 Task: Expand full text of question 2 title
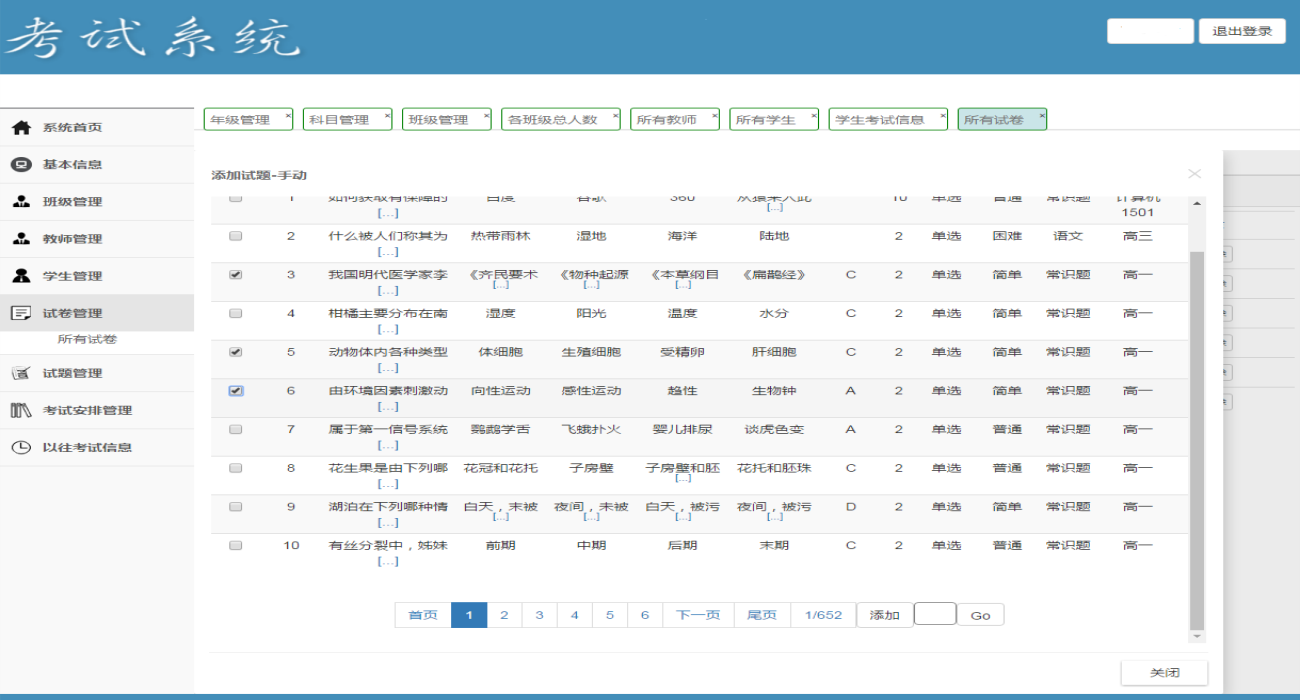pyautogui.click(x=388, y=252)
